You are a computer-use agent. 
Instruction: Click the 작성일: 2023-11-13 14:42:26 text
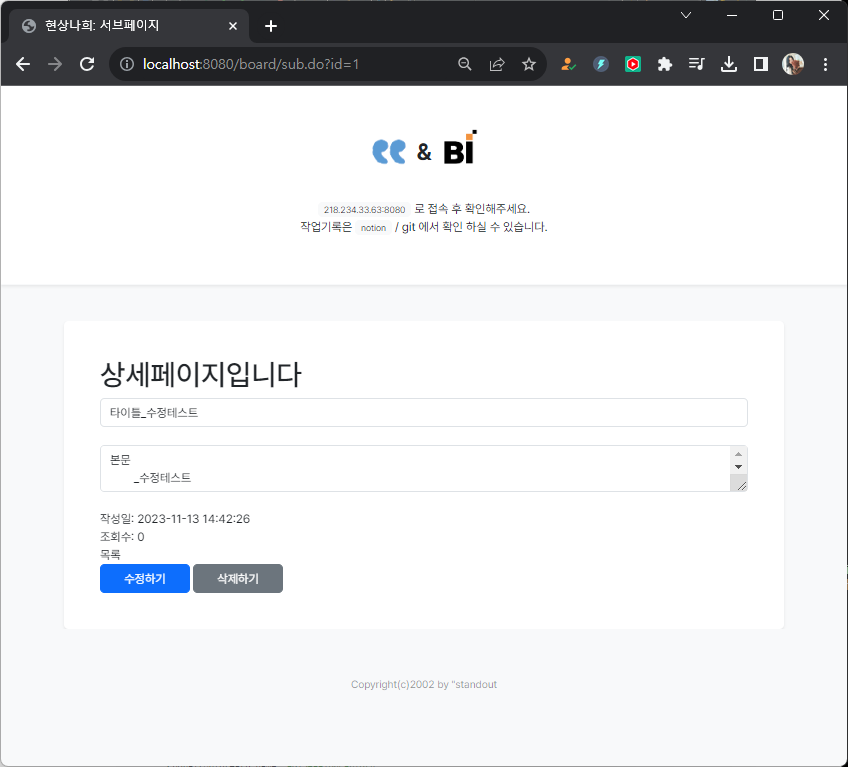[175, 519]
